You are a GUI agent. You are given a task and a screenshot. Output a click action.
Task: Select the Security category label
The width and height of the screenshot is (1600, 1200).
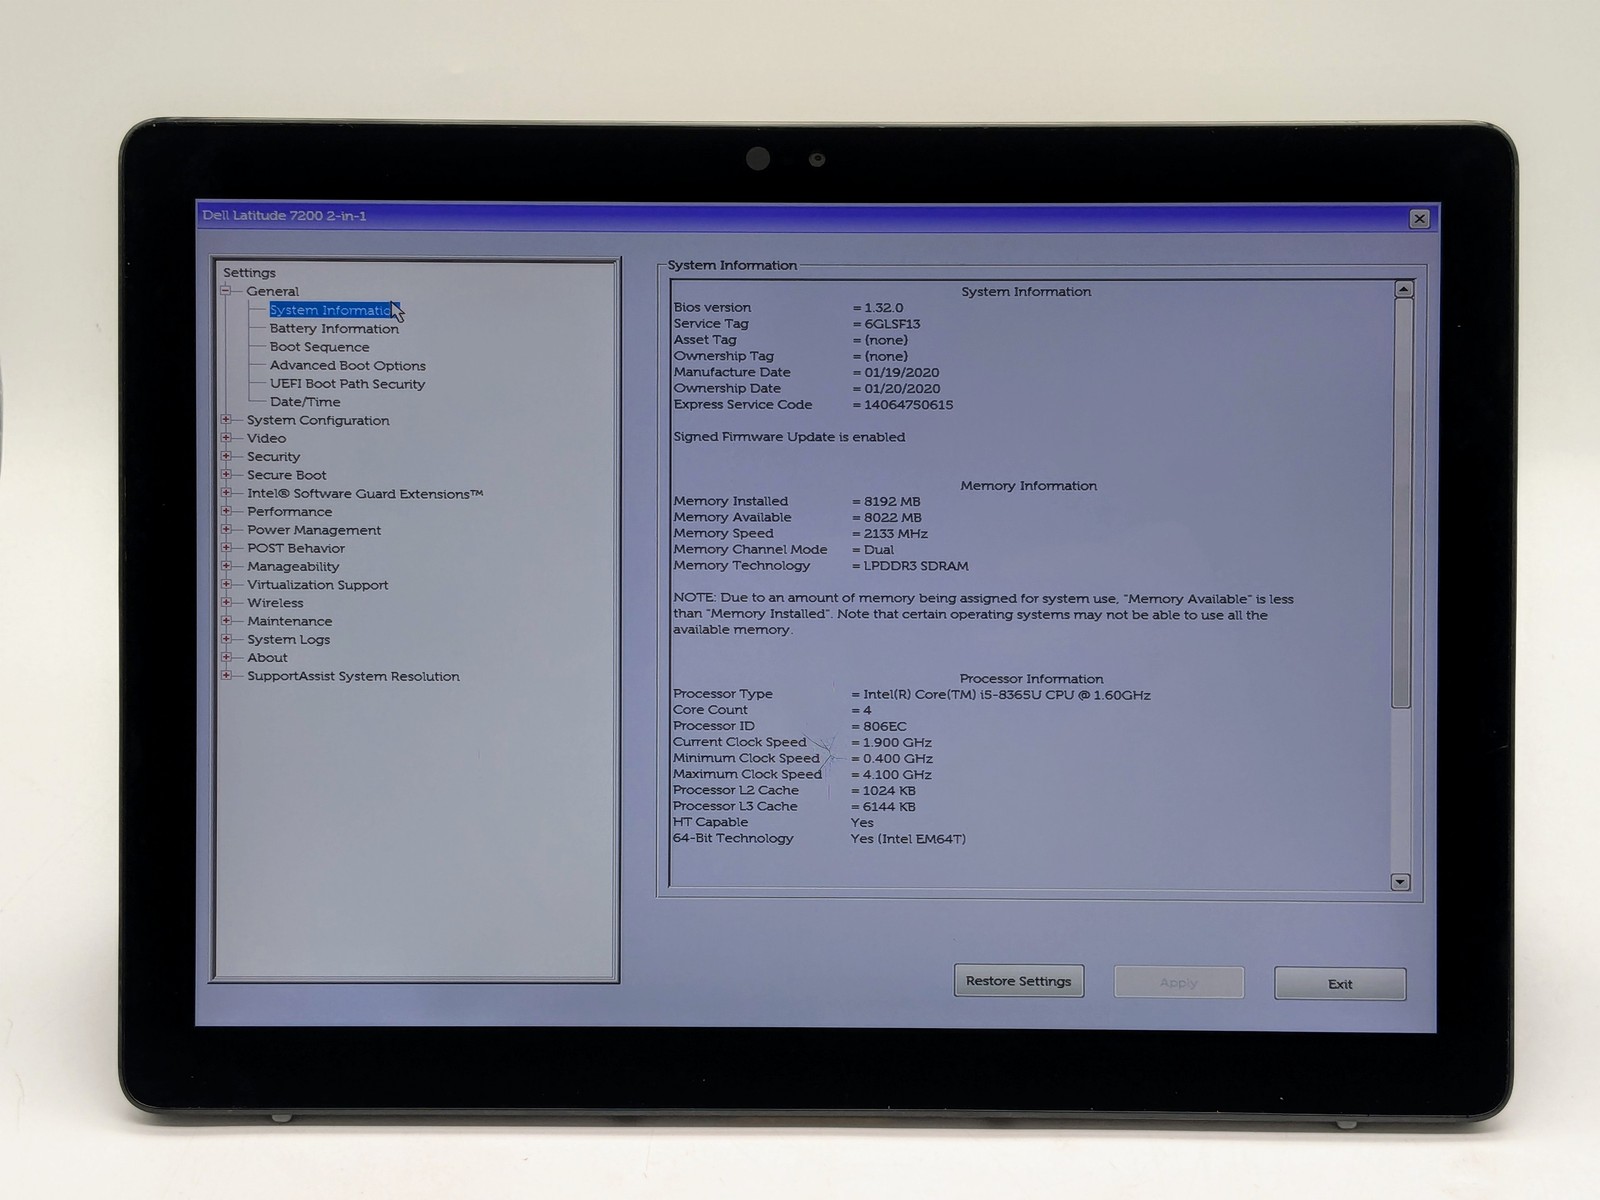tap(273, 456)
